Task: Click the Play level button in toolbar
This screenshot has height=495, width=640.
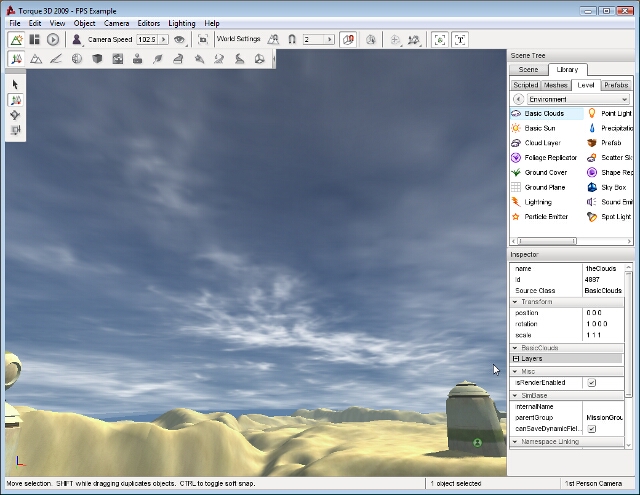Action: click(x=53, y=39)
